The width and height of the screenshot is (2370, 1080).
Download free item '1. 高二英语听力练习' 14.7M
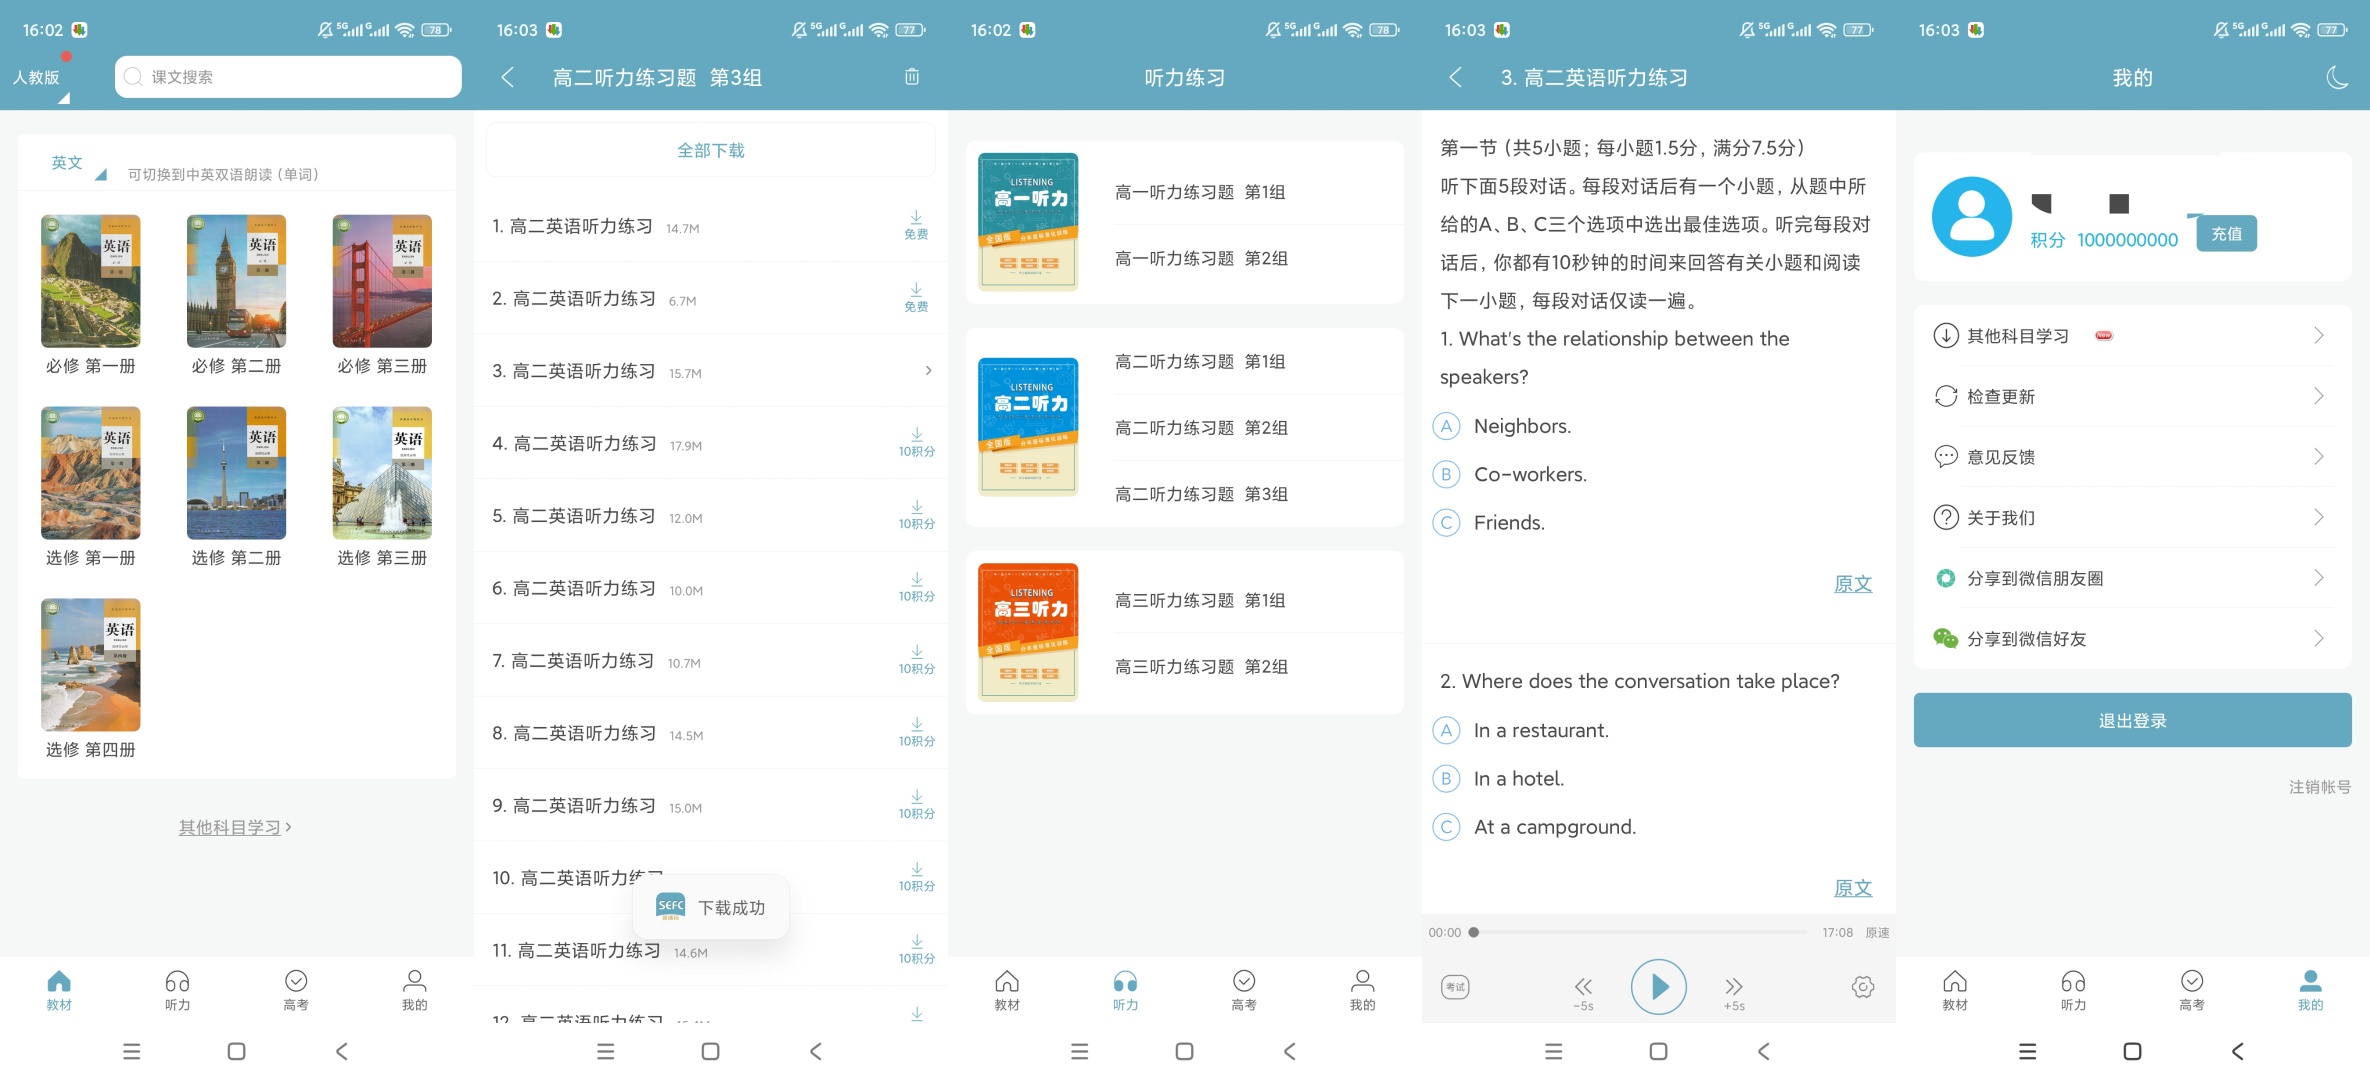916,225
